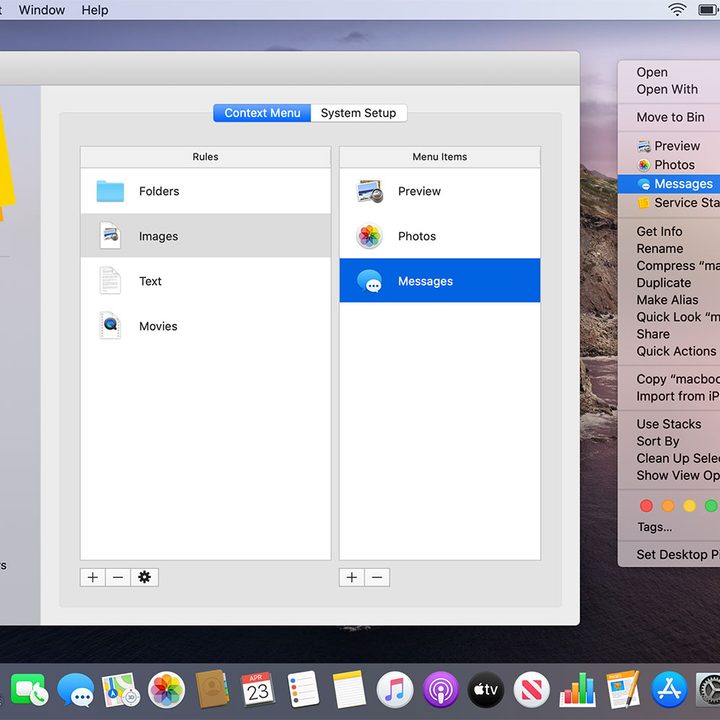The width and height of the screenshot is (720, 720).
Task: Choose Preview in the context menu
Action: (669, 146)
